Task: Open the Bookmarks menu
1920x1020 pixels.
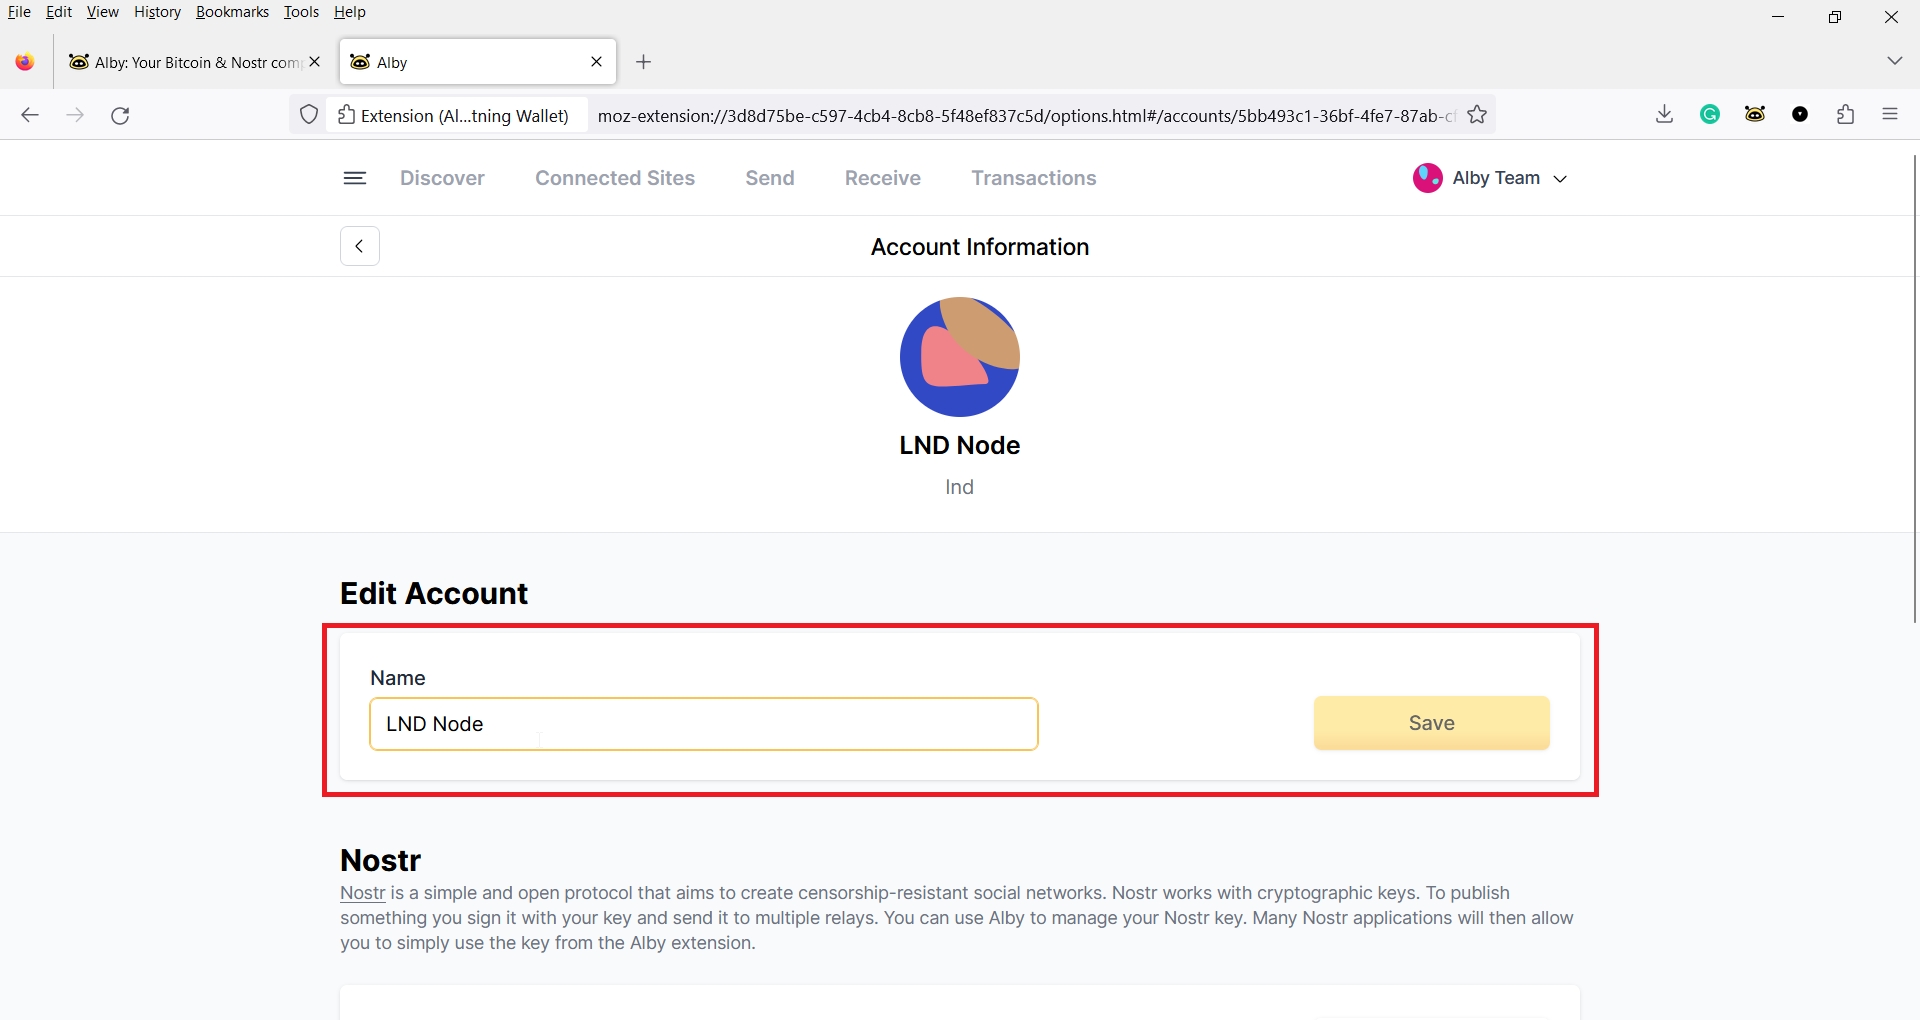Action: click(232, 12)
